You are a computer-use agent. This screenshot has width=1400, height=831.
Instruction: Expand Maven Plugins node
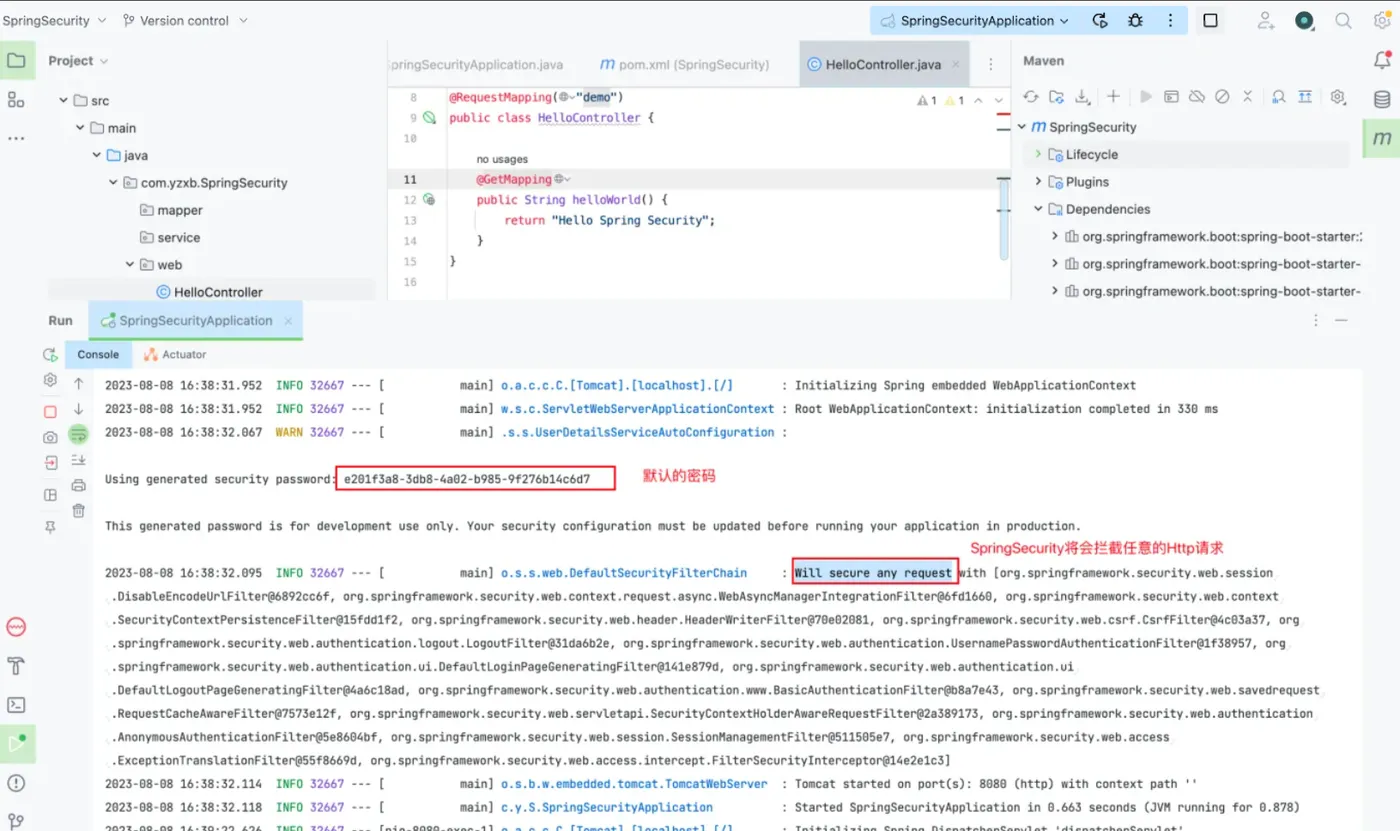click(x=1039, y=182)
